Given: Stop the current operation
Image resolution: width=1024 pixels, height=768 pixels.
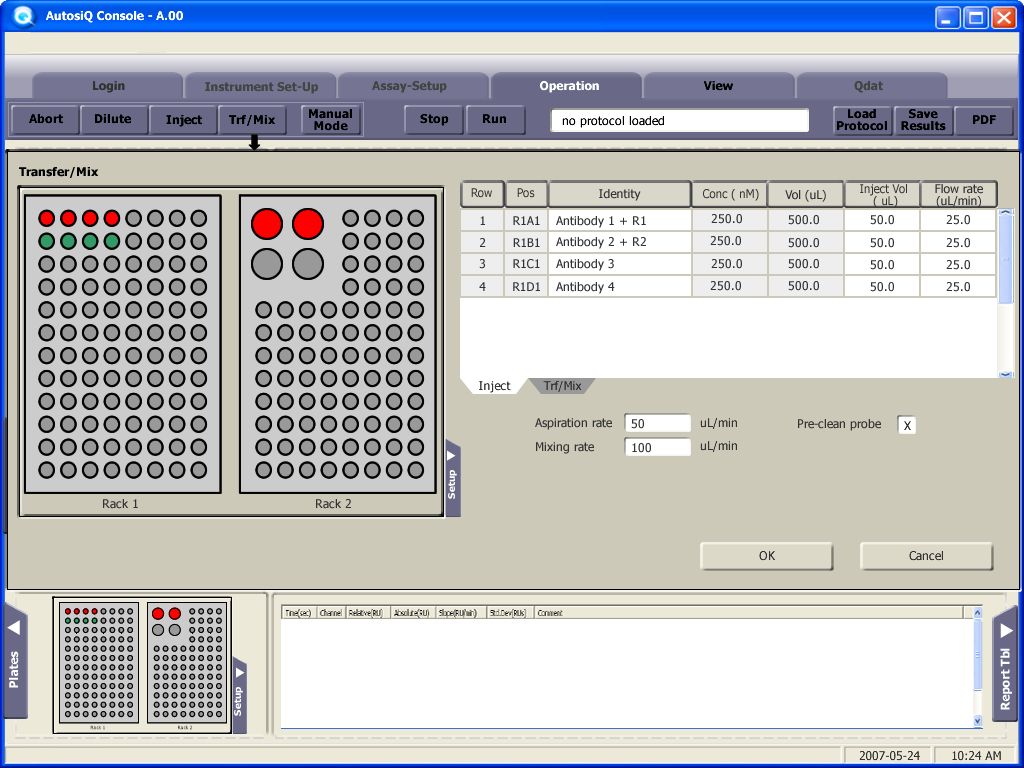Looking at the screenshot, I should click(x=434, y=120).
